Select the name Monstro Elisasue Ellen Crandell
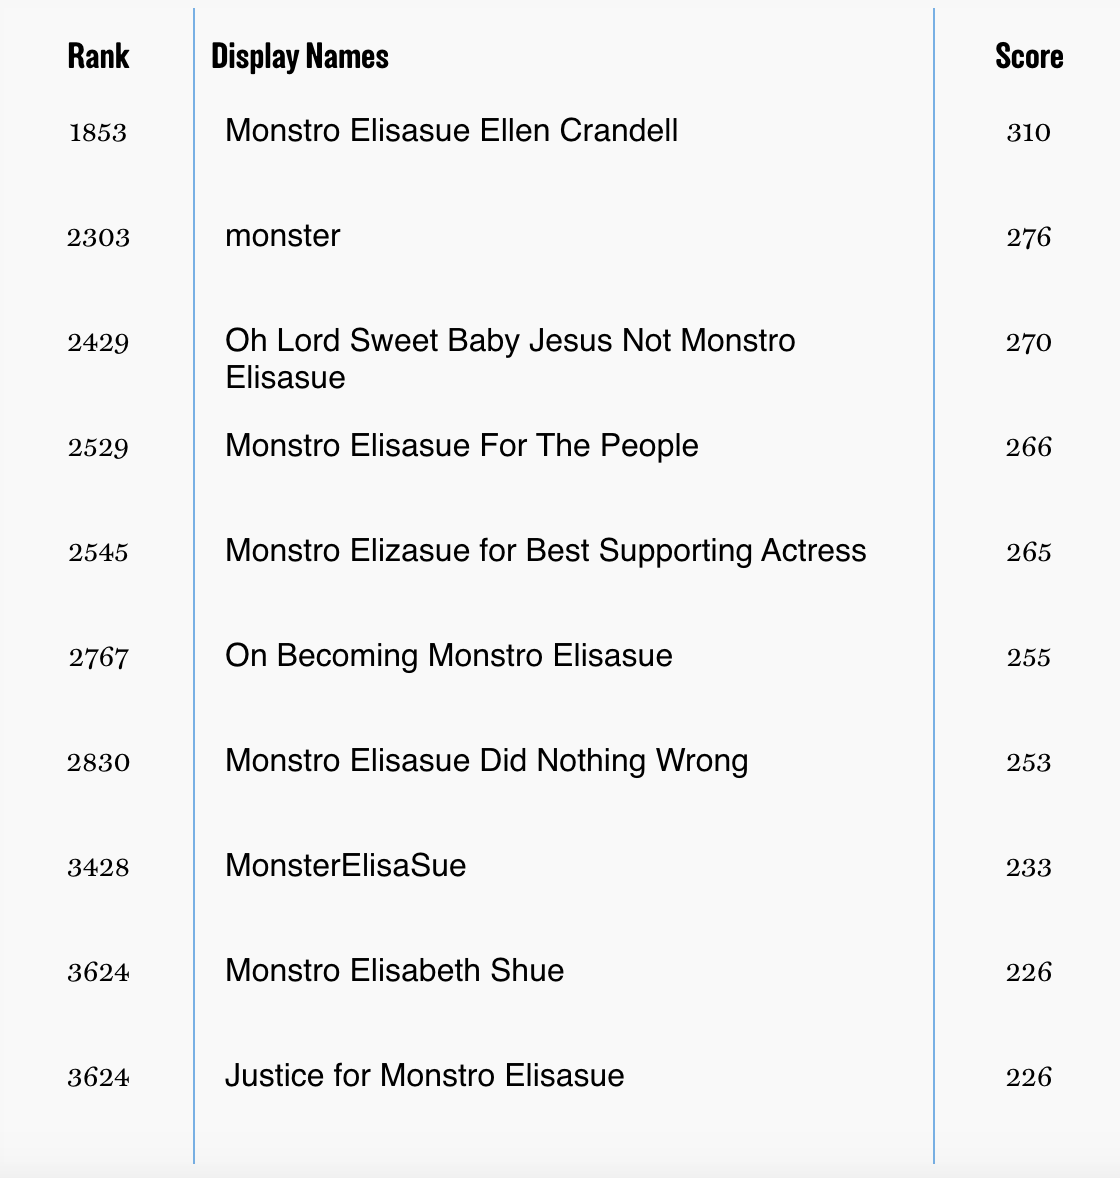 (x=451, y=131)
